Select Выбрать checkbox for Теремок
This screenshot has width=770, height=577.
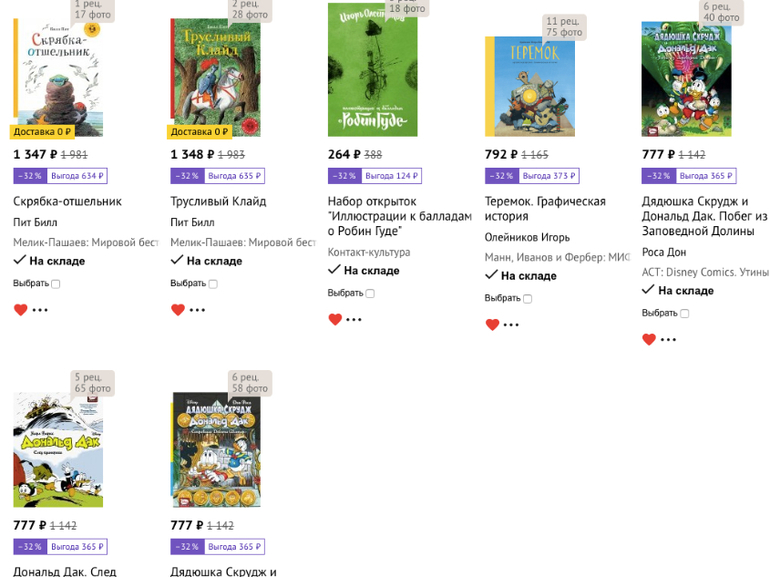527,299
